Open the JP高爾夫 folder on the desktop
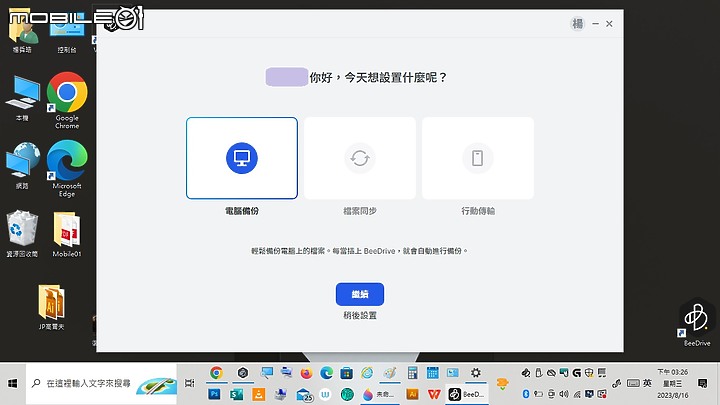 pos(51,307)
